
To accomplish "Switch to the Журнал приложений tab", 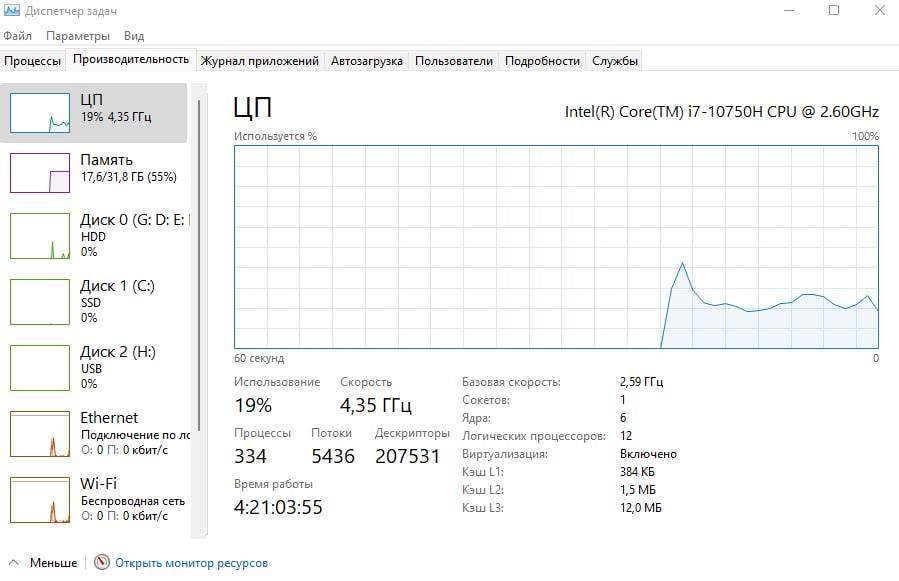I will coord(260,61).
